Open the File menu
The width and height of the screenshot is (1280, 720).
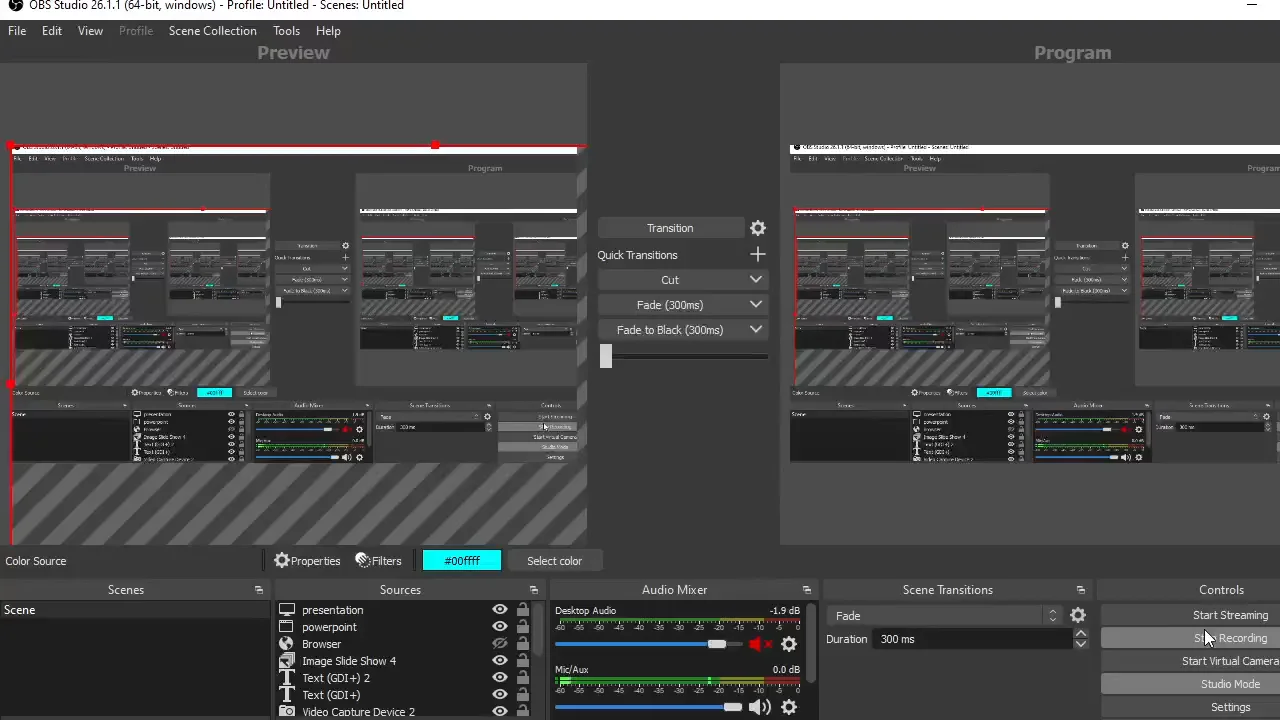17,31
